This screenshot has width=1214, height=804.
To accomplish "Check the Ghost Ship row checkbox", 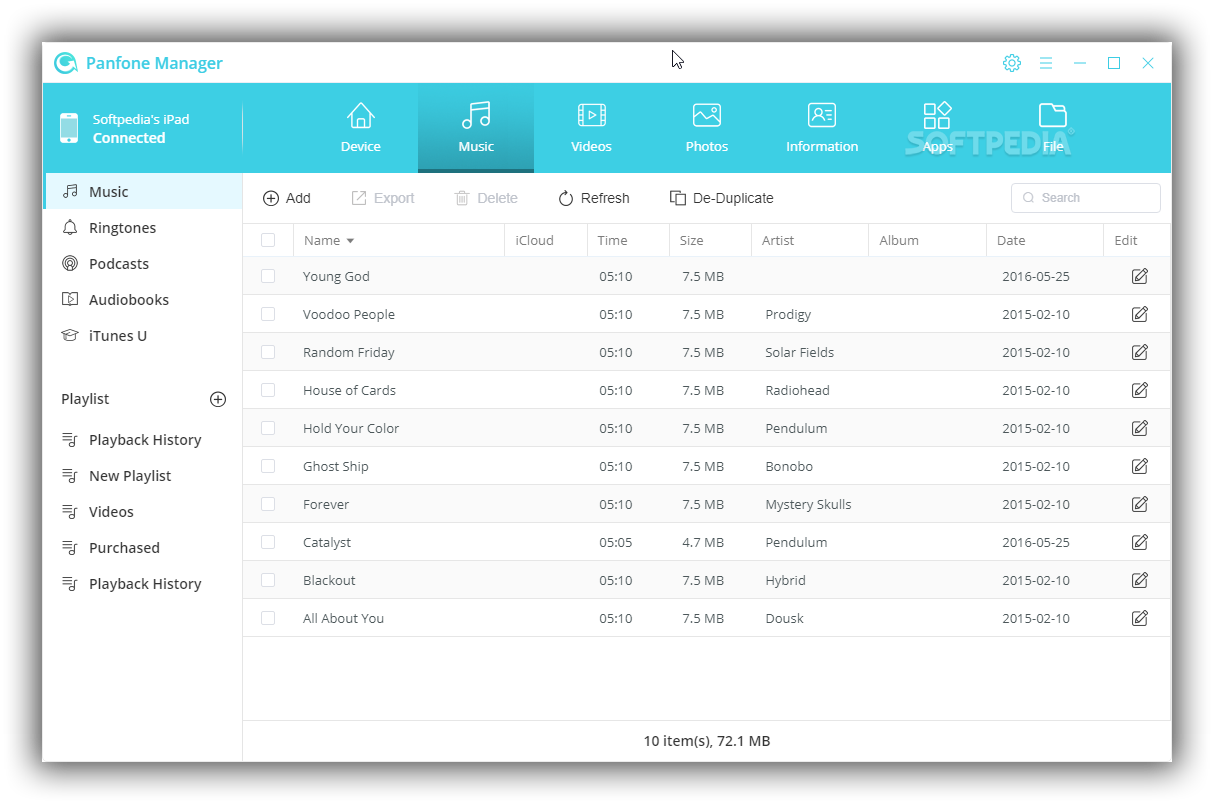I will tap(268, 466).
